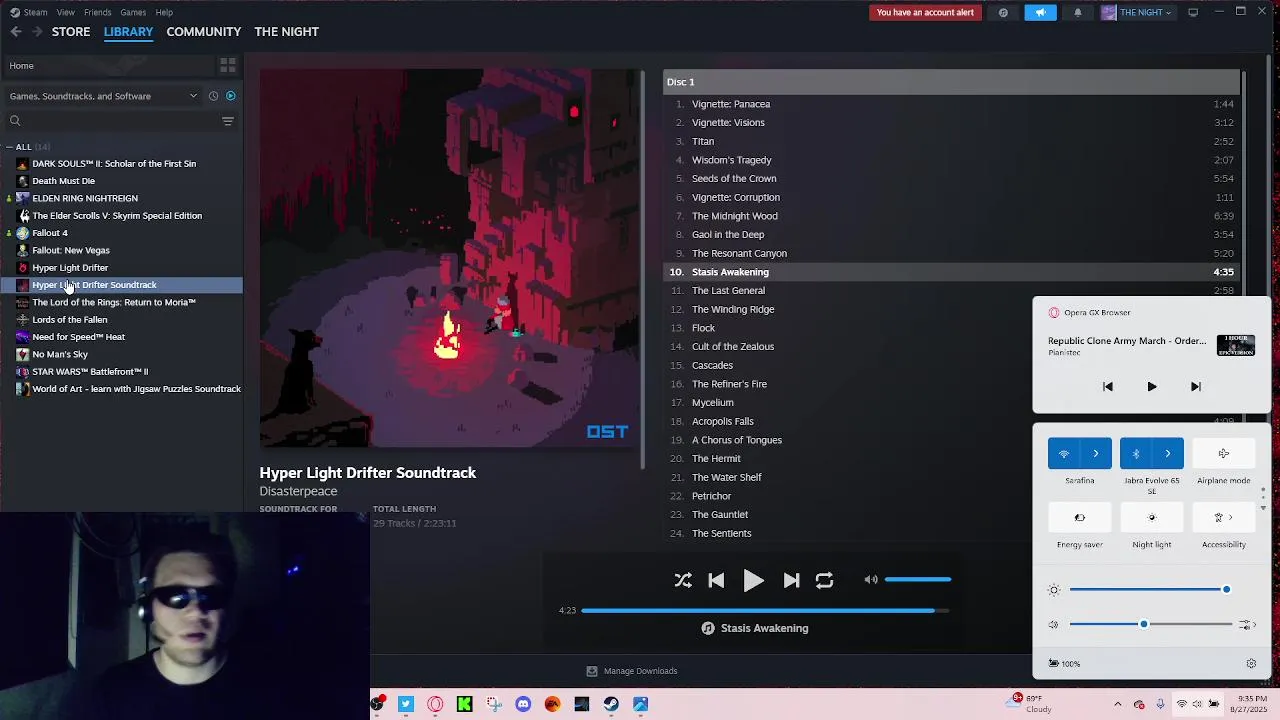The height and width of the screenshot is (720, 1280).
Task: Toggle shuffle in the Steam music player
Action: coord(683,580)
